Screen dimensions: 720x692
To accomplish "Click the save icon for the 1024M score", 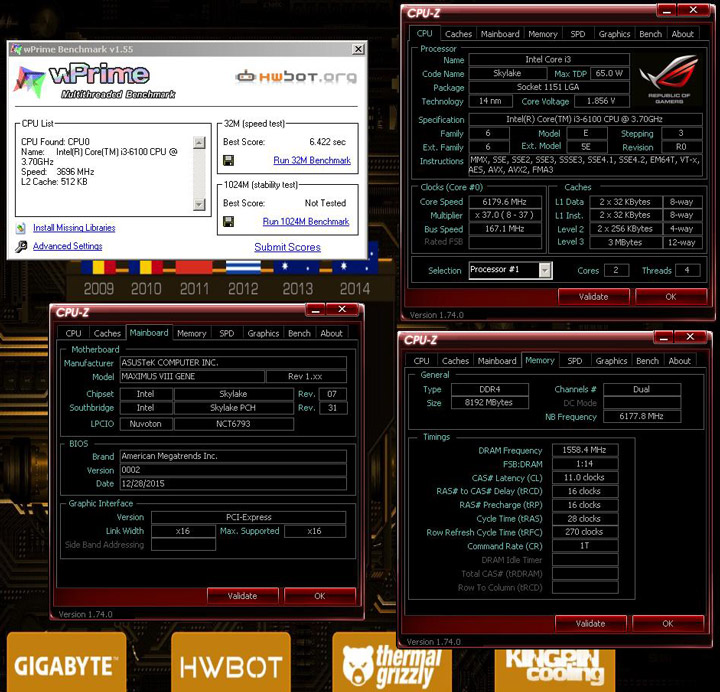I will (x=228, y=222).
